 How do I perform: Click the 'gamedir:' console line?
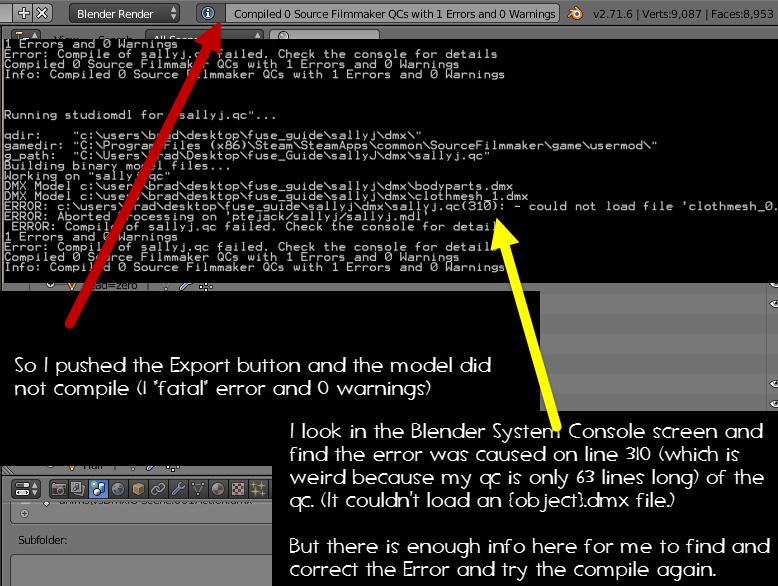coord(330,145)
